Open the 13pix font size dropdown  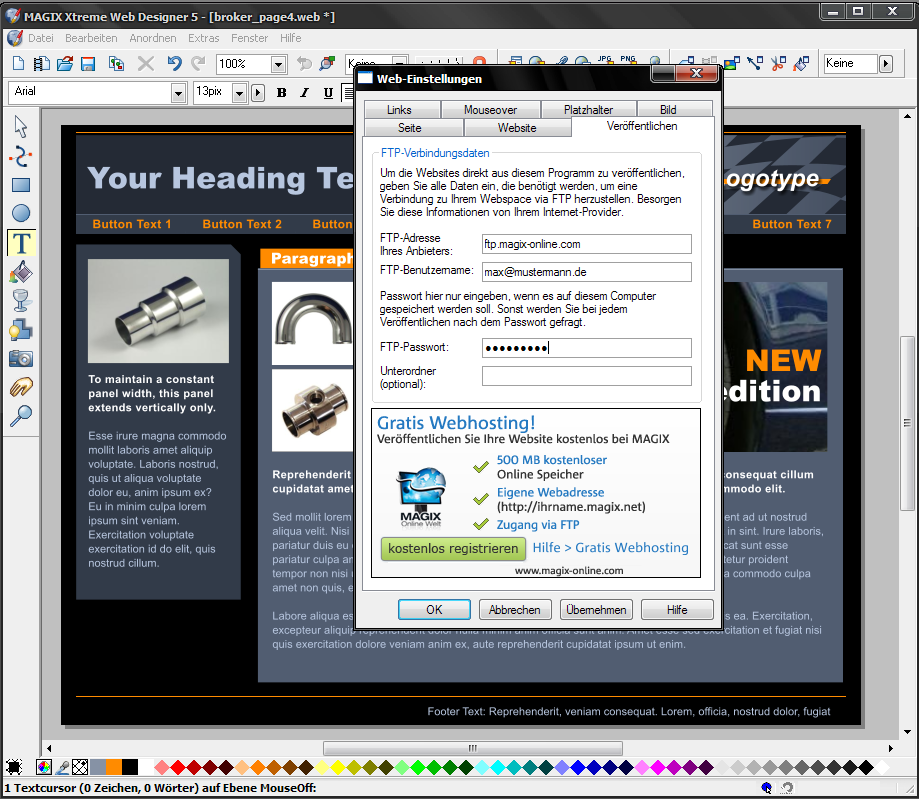click(239, 93)
